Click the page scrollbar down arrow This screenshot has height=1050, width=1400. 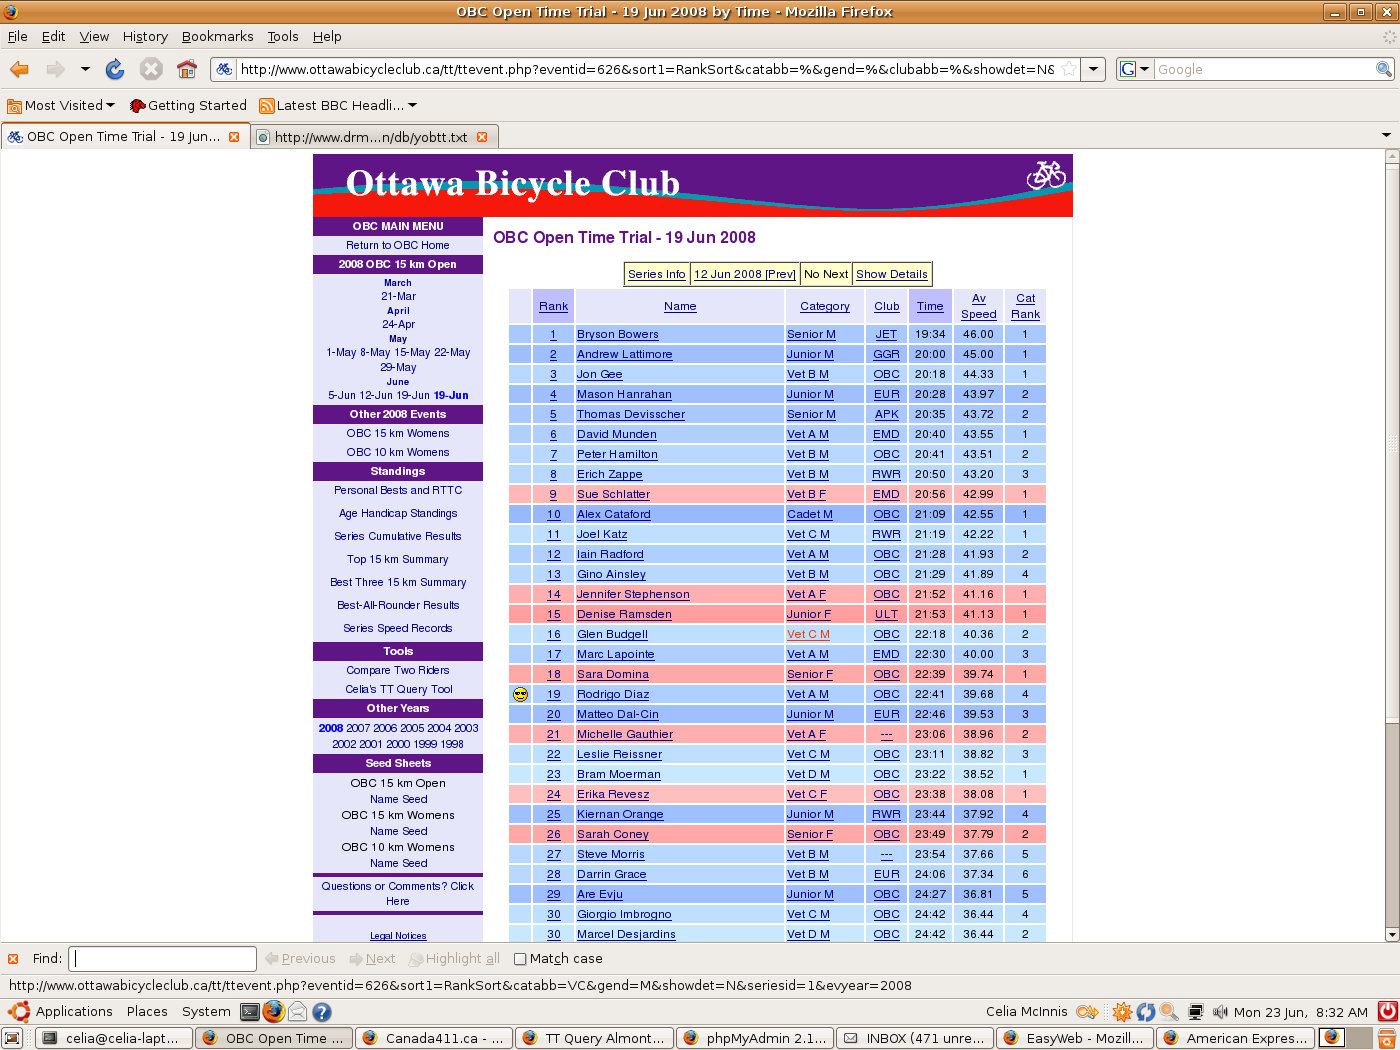click(x=1391, y=934)
